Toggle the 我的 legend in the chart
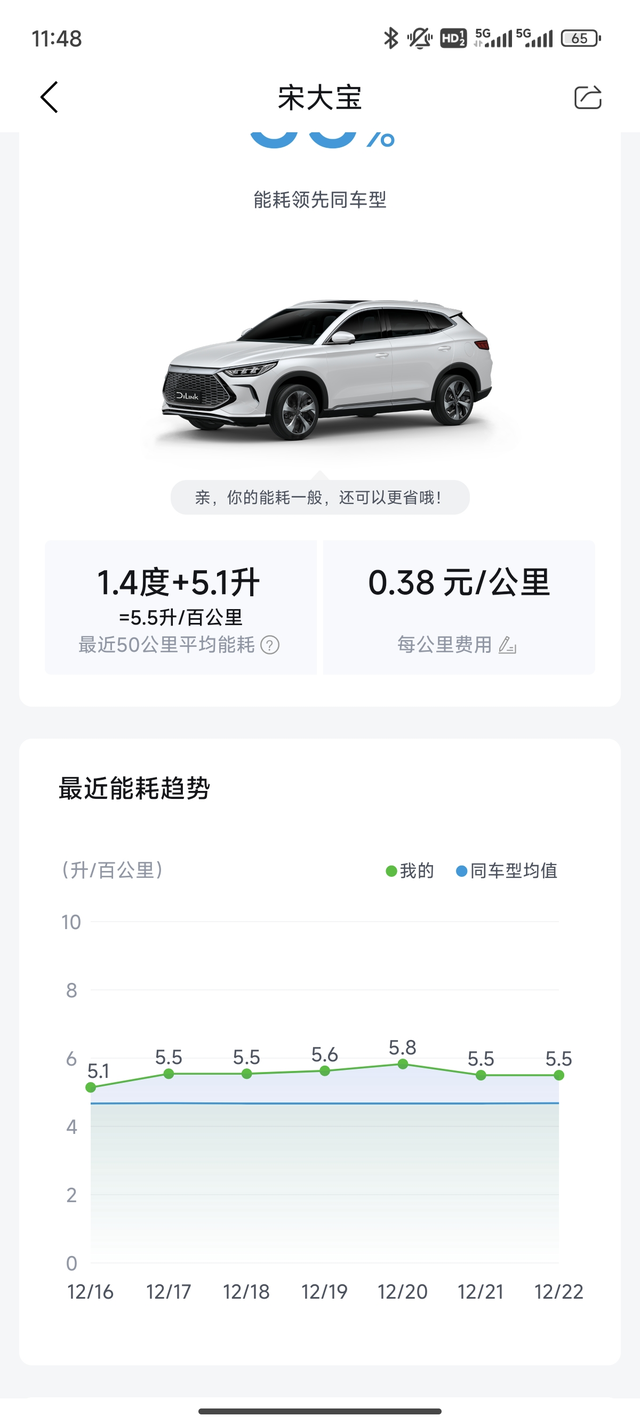The image size is (640, 1424). point(413,870)
